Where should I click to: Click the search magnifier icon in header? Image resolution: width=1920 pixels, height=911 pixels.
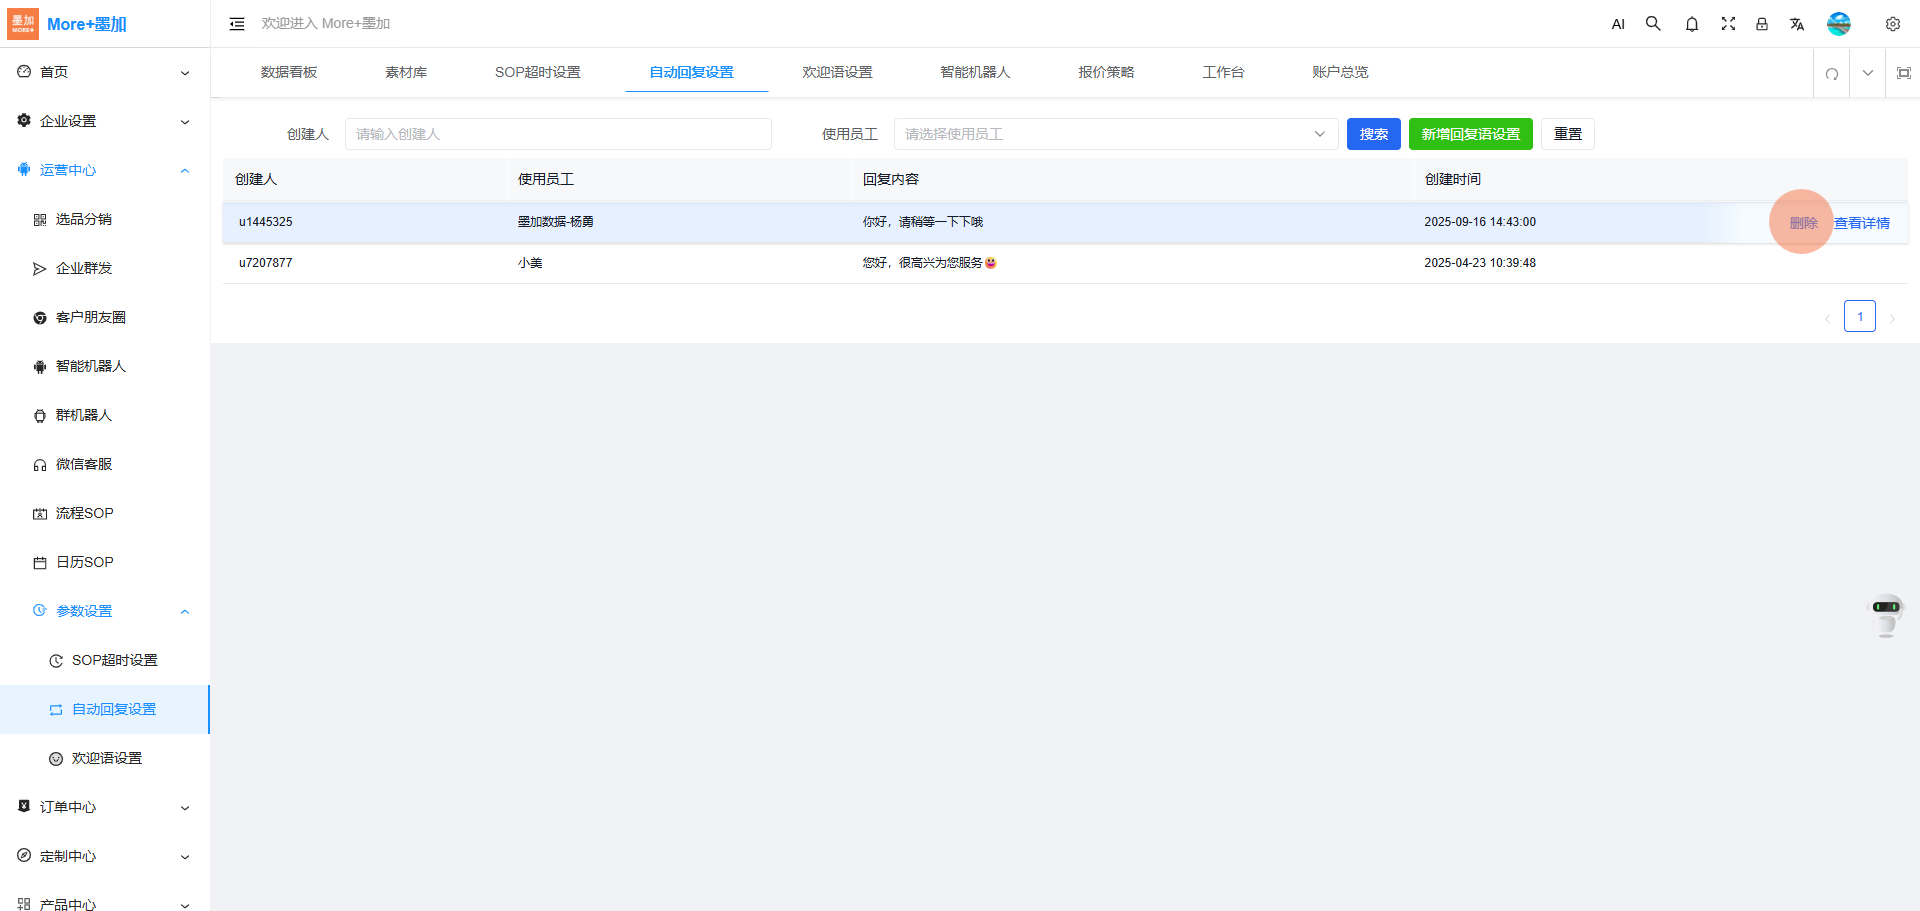(1653, 24)
